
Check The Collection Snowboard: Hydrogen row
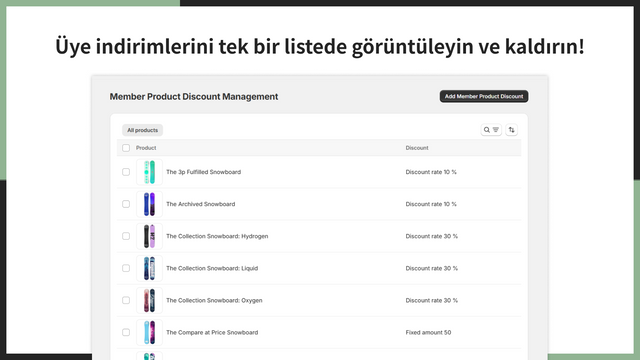pyautogui.click(x=126, y=236)
